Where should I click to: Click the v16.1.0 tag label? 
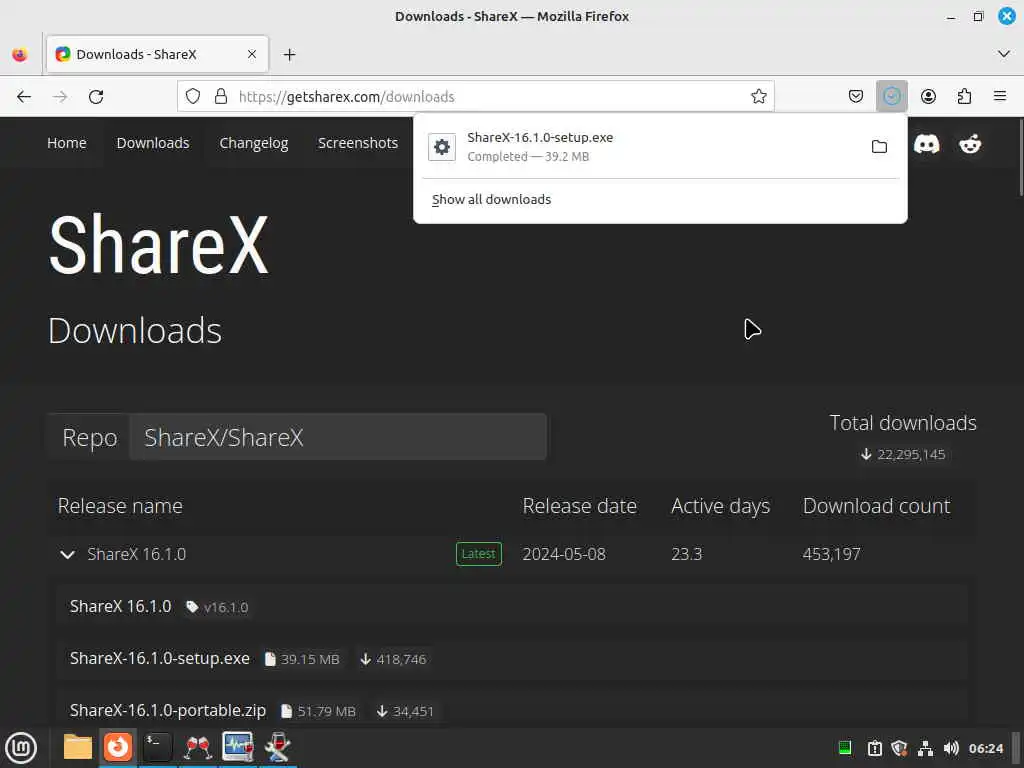click(x=217, y=607)
